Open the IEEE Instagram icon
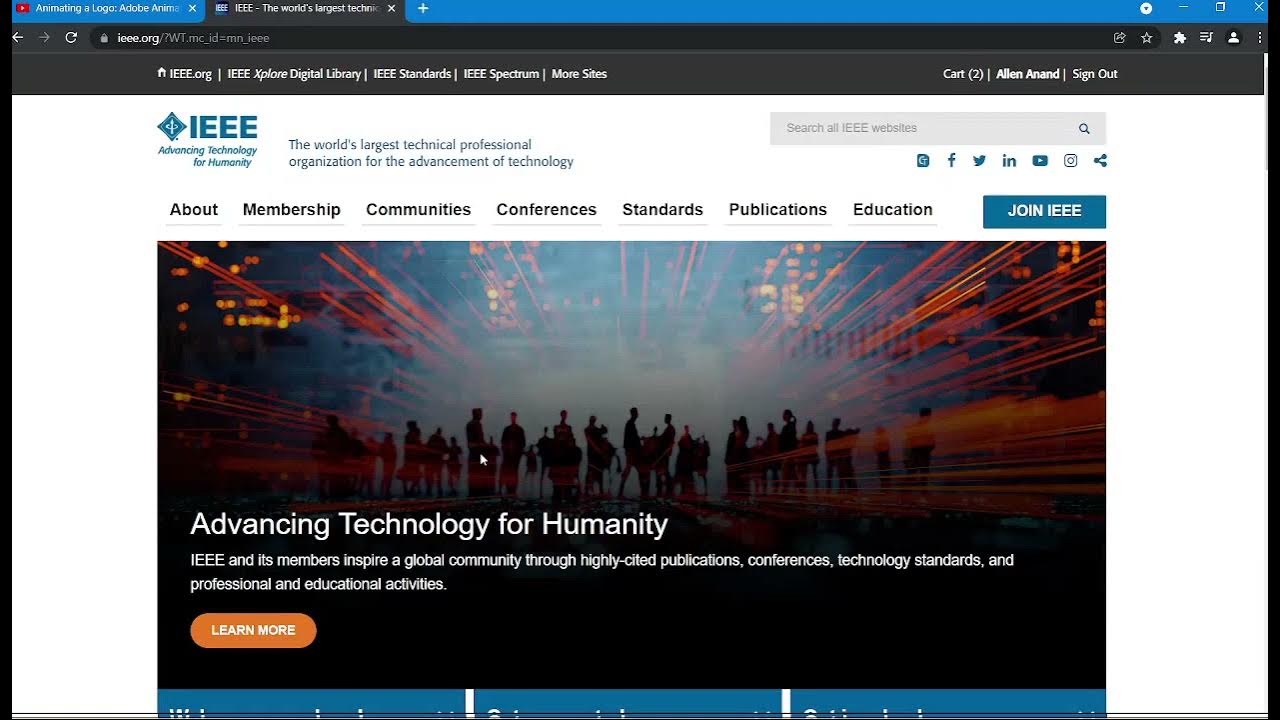Viewport: 1280px width, 720px height. pyautogui.click(x=1070, y=160)
